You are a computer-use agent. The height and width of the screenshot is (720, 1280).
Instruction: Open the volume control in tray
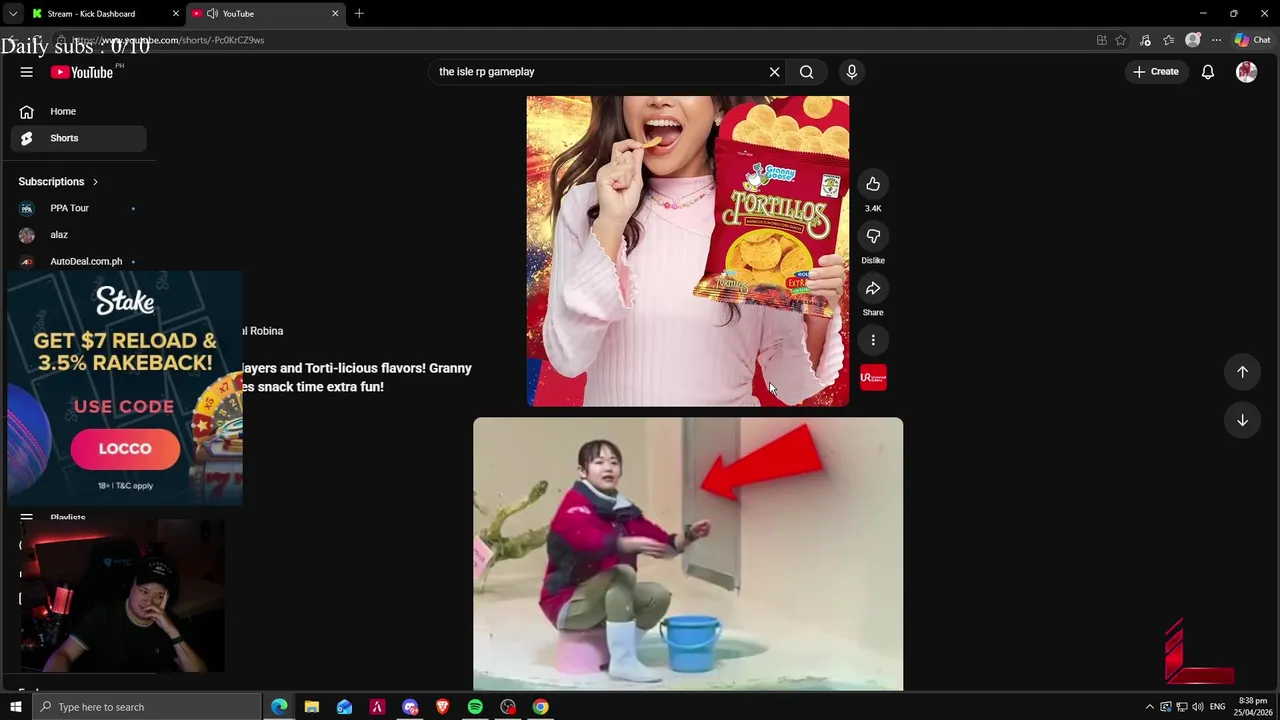tap(1198, 707)
